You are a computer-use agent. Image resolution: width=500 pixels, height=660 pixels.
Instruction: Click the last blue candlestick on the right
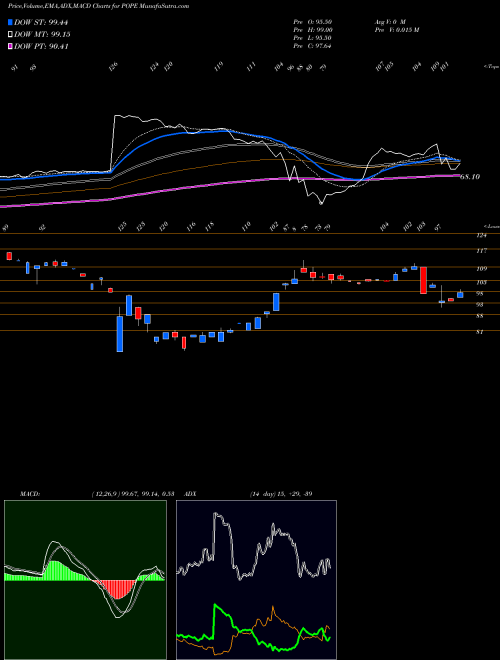pyautogui.click(x=460, y=295)
